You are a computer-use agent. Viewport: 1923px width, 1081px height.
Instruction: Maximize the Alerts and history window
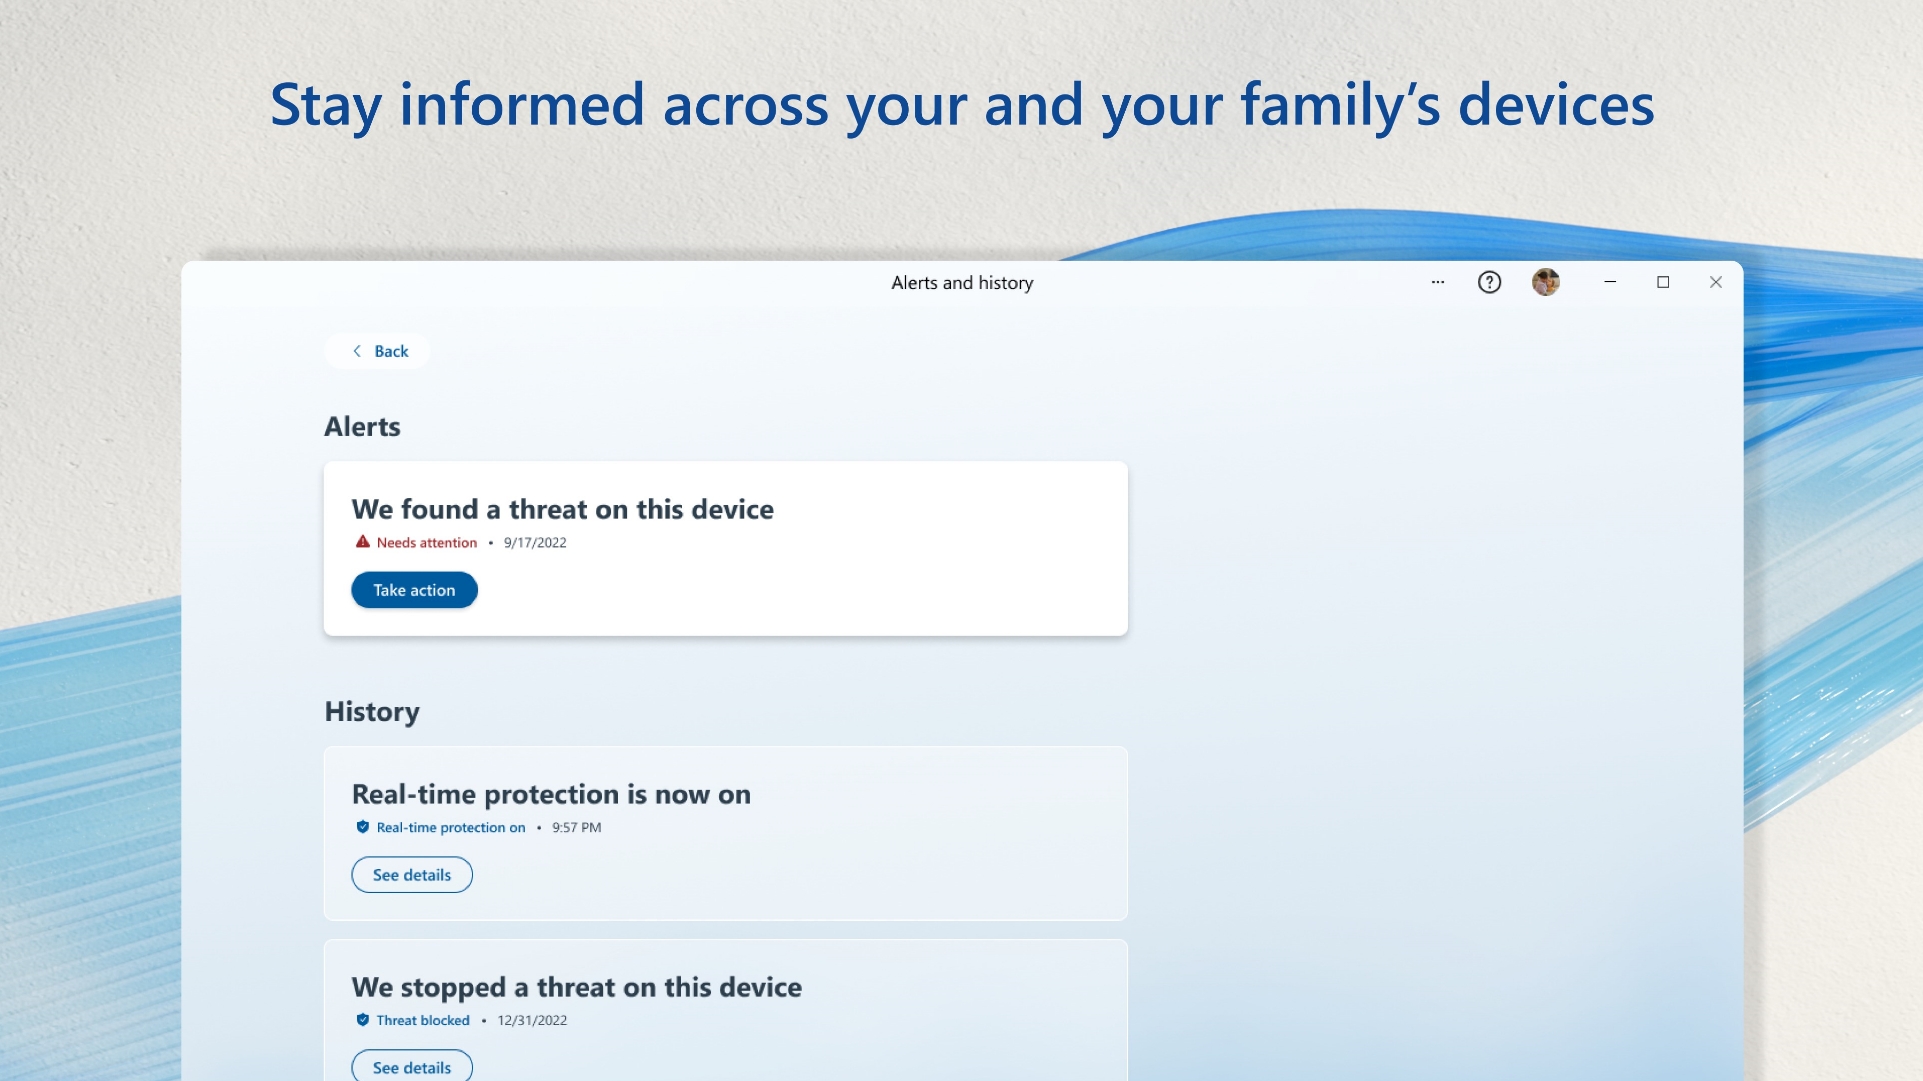(1663, 283)
